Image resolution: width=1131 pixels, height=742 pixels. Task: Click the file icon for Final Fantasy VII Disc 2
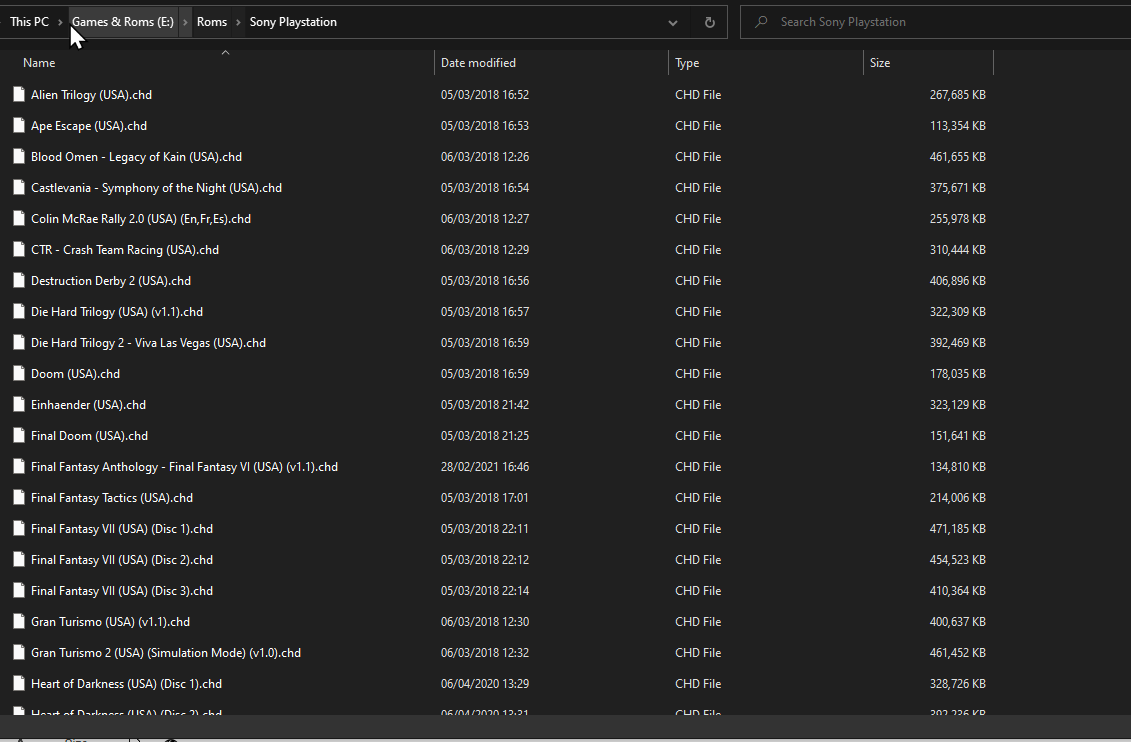[x=19, y=560]
